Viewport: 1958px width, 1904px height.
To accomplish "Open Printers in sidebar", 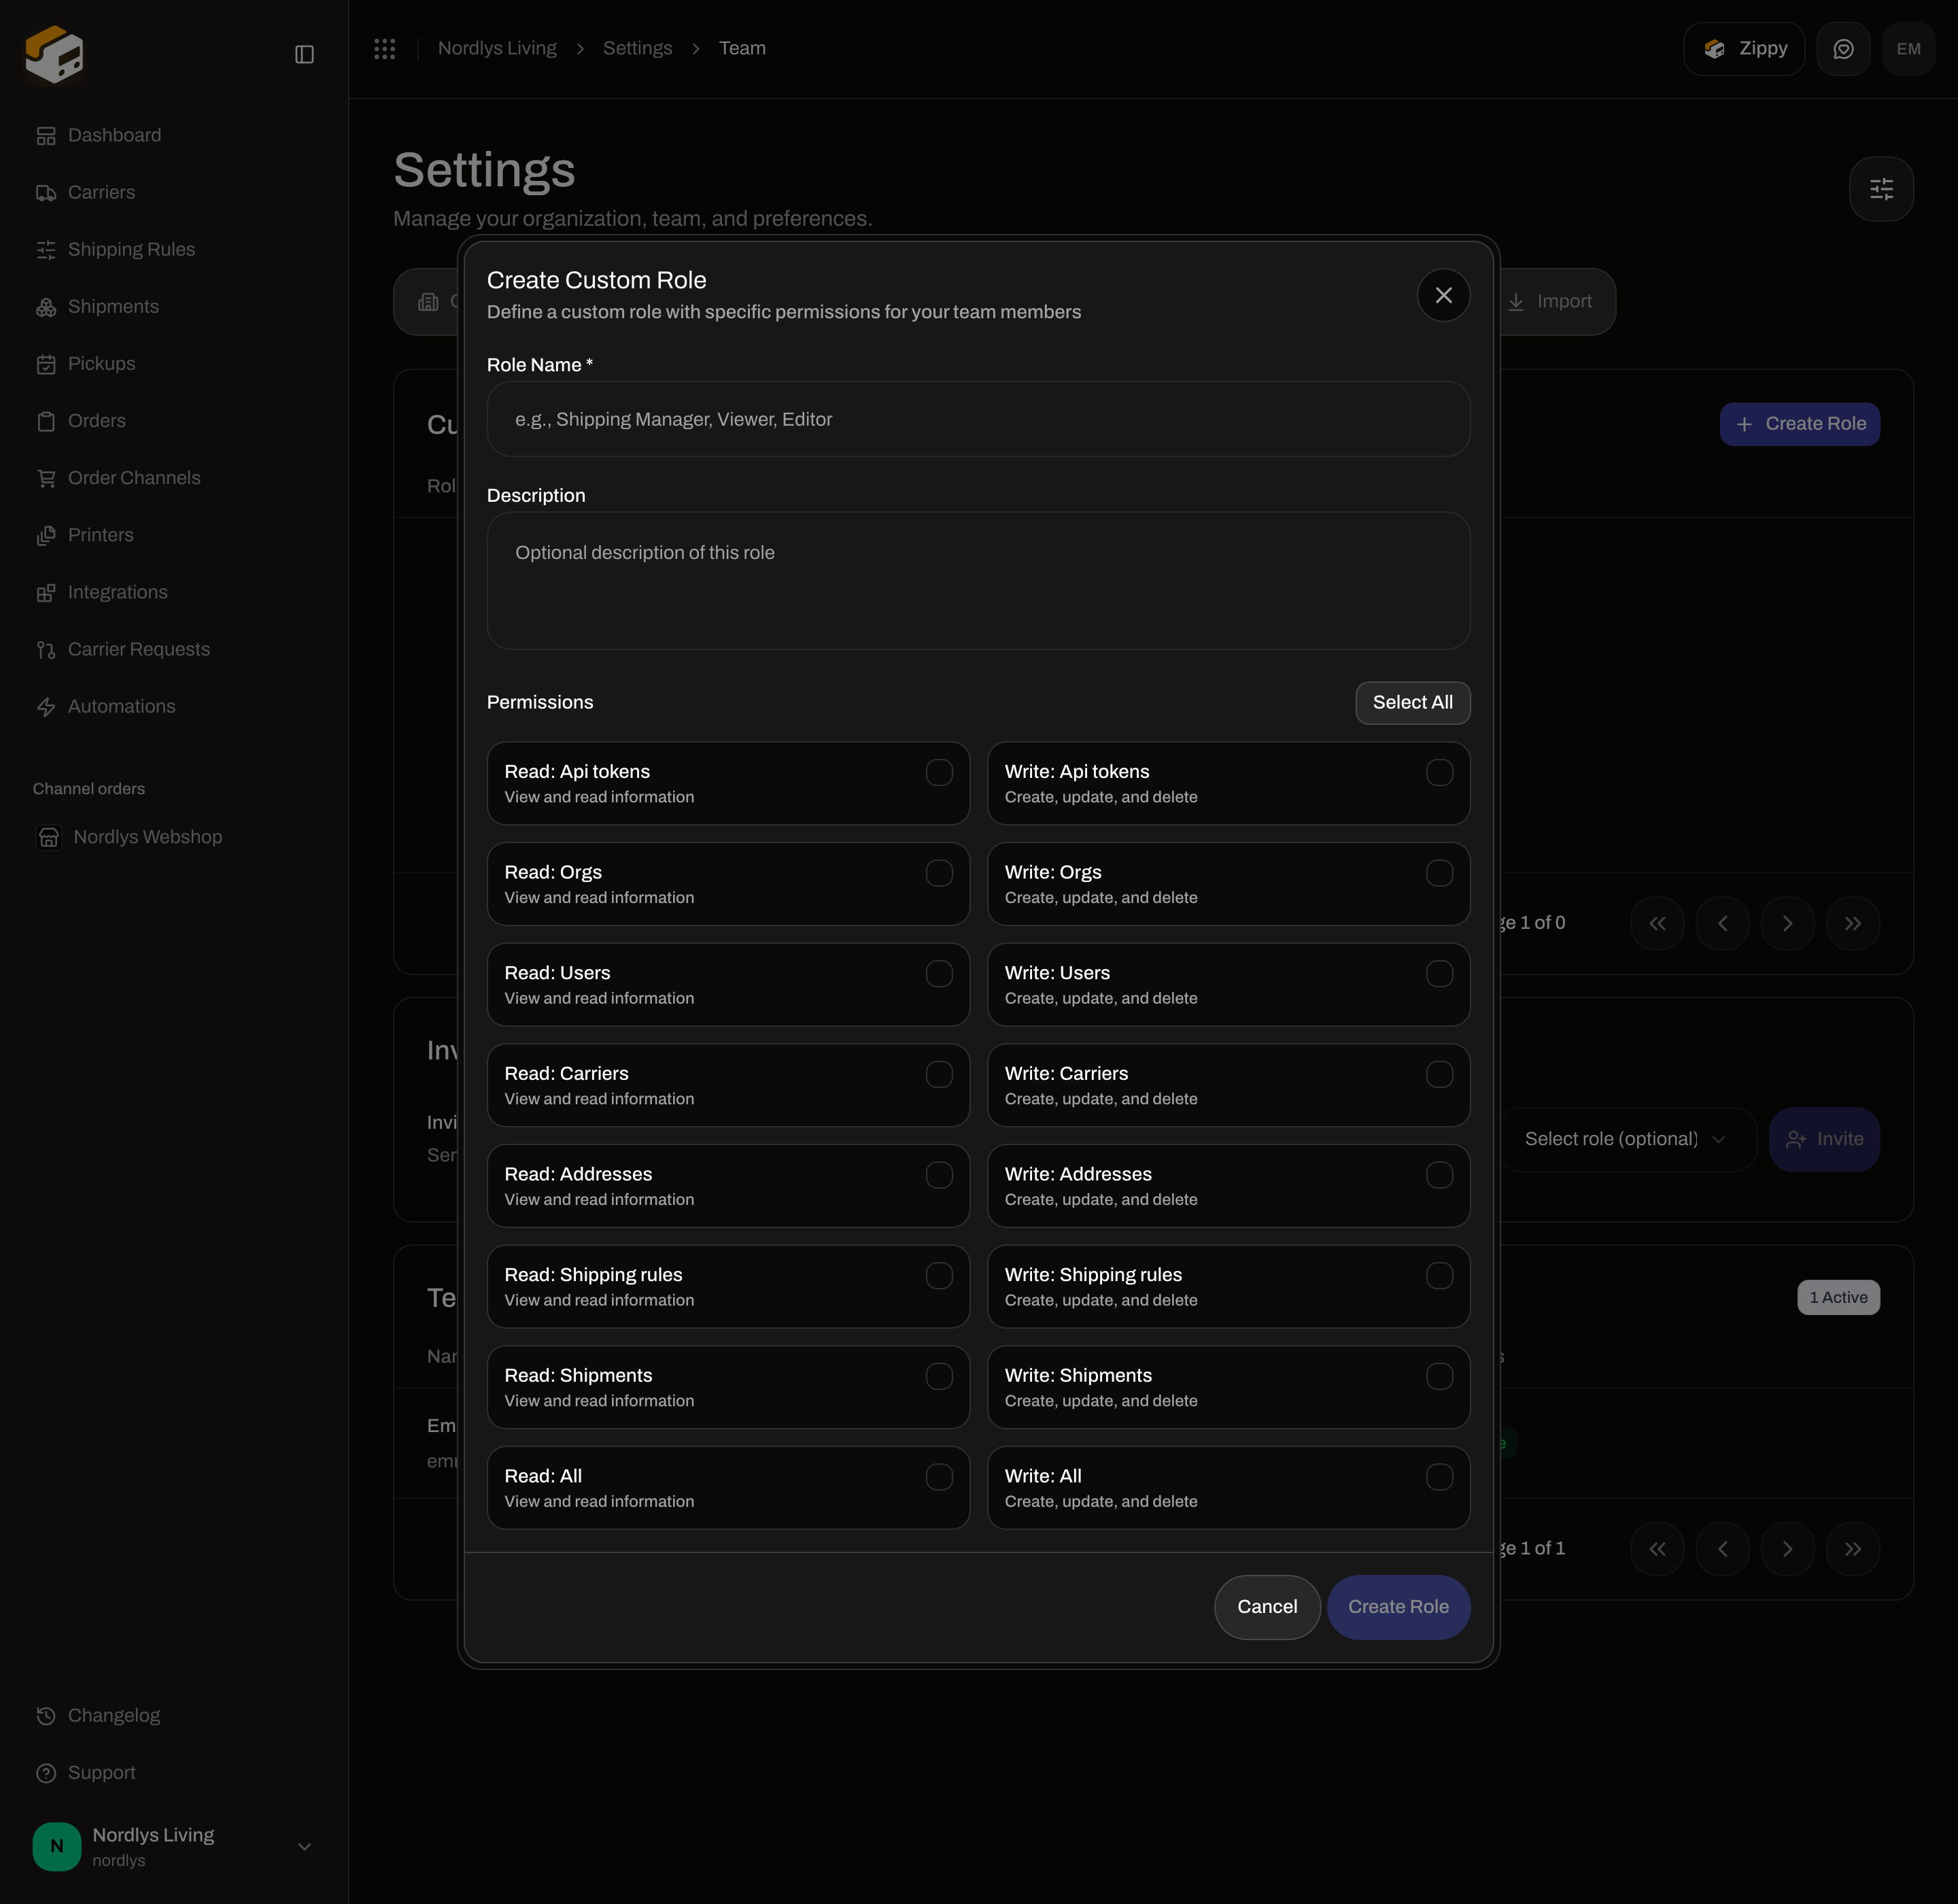I will [84, 535].
